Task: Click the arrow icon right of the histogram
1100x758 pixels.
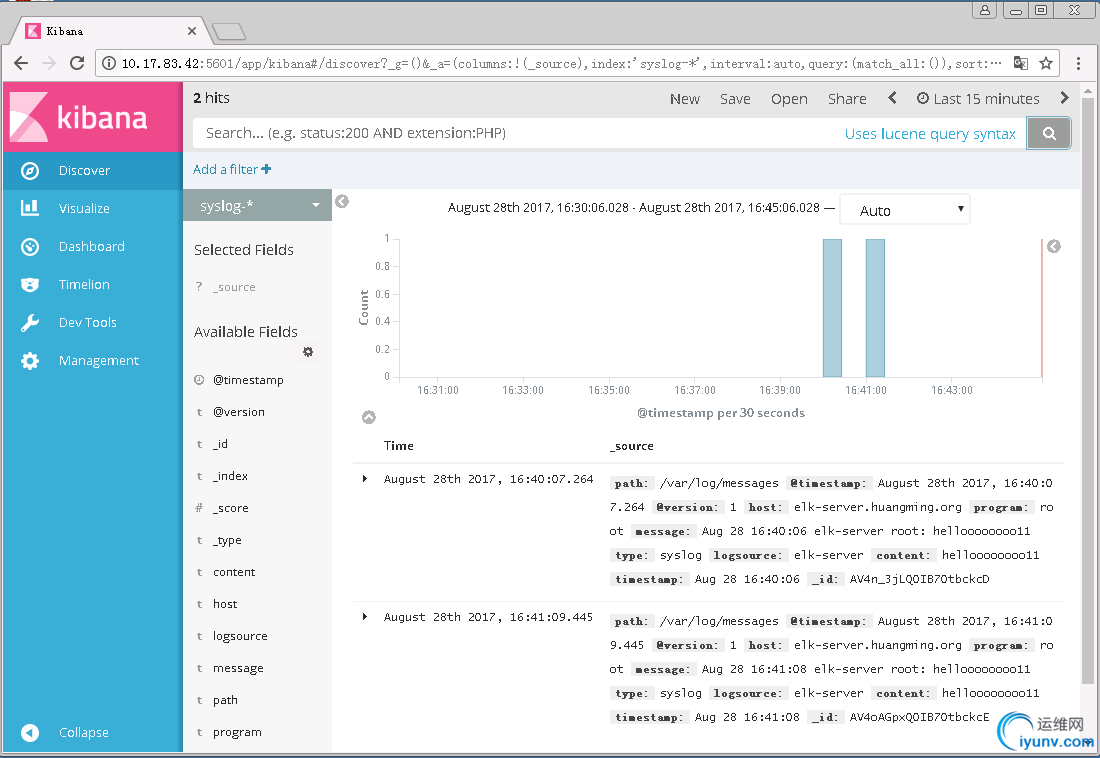Action: click(1054, 246)
